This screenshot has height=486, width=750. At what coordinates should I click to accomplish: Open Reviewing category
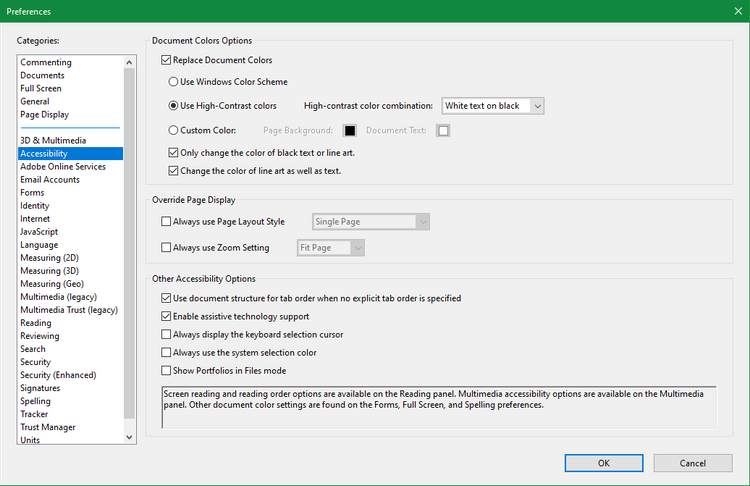[40, 336]
